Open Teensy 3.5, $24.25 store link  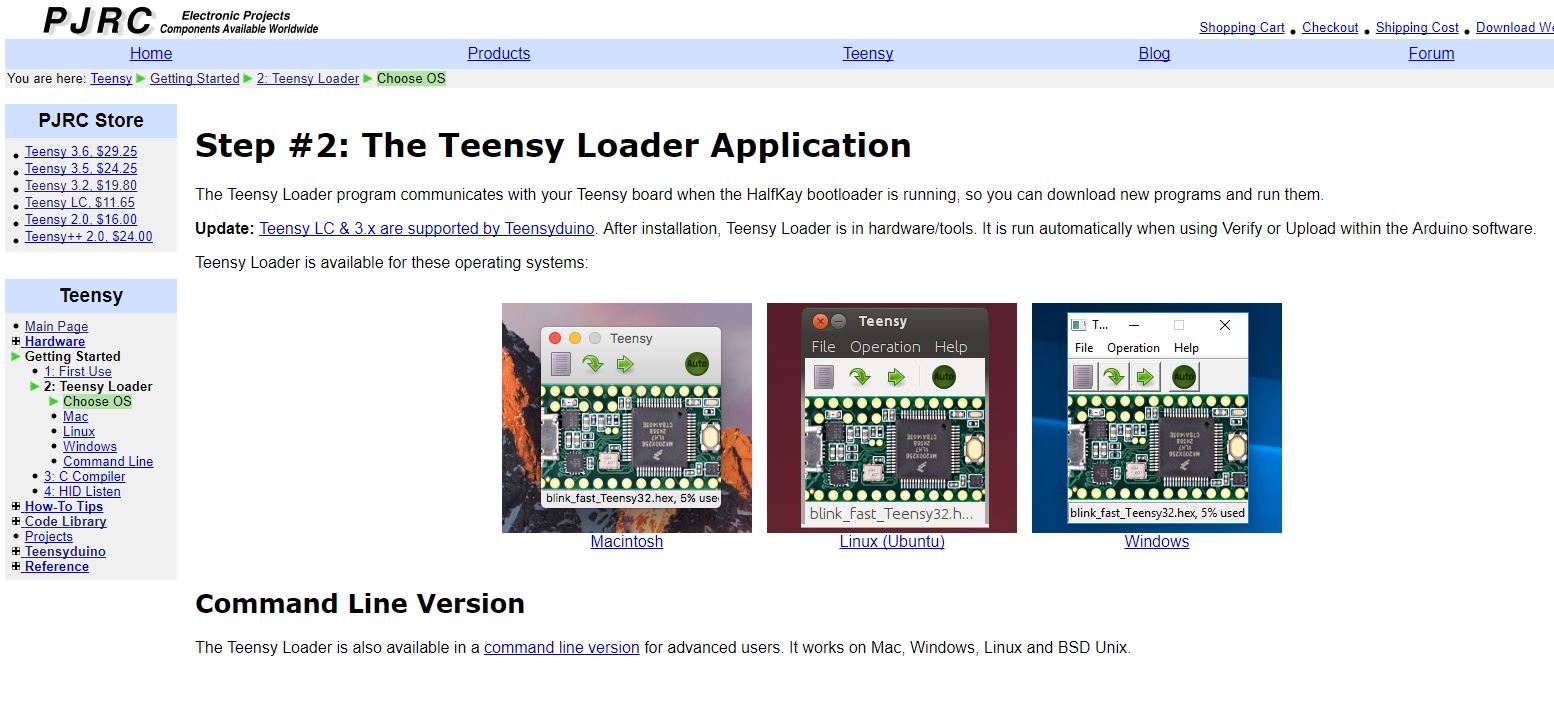[x=81, y=169]
